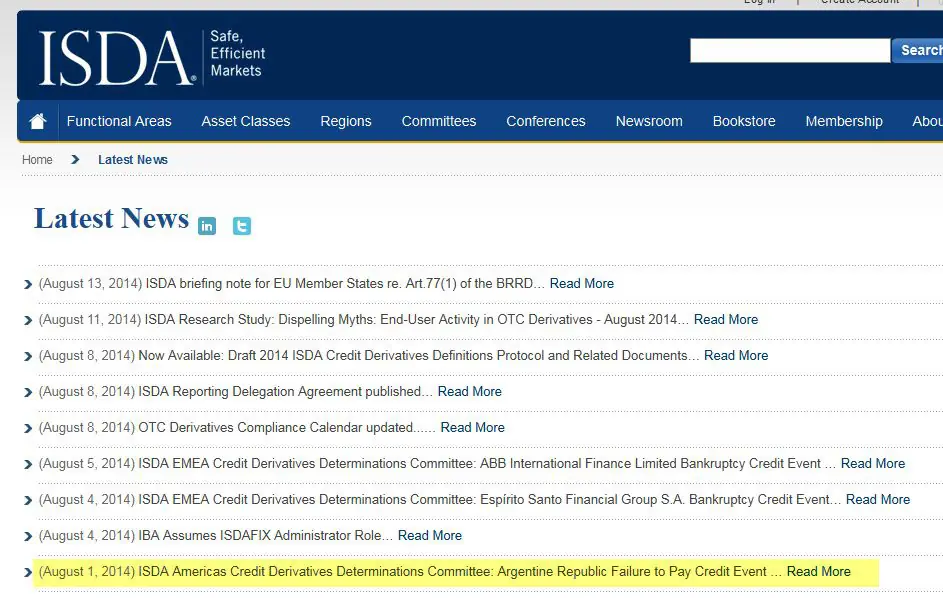Read More on BRRD briefing note
The height and width of the screenshot is (598, 943).
582,283
